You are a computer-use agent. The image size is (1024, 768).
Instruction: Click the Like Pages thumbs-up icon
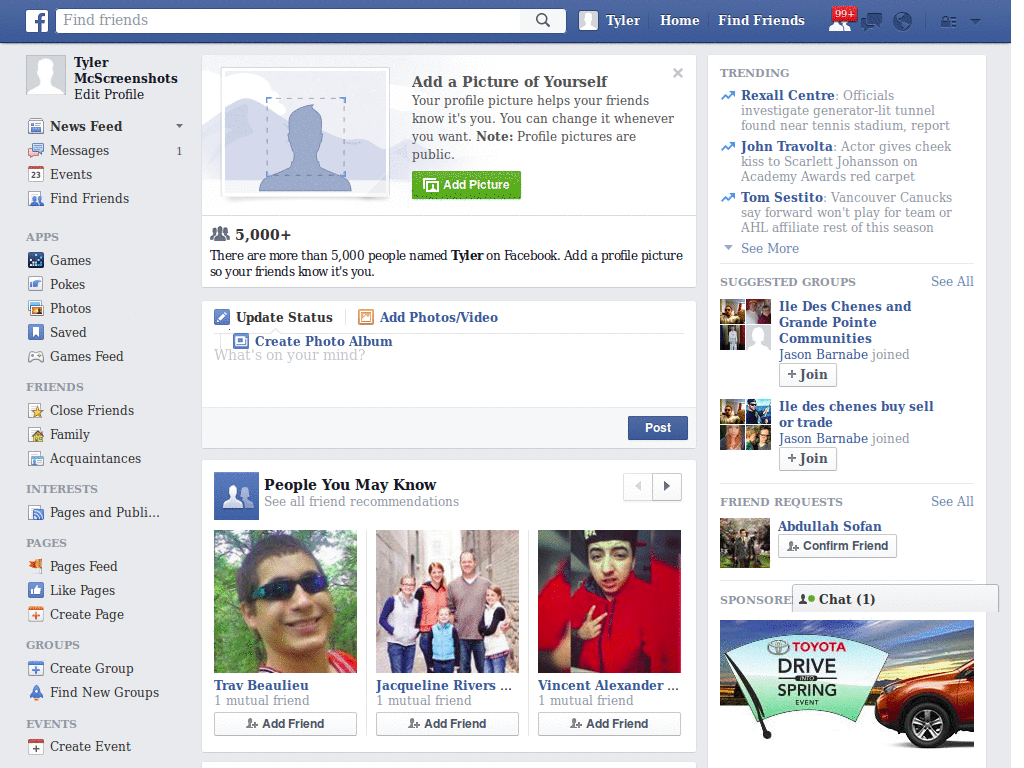pos(36,590)
